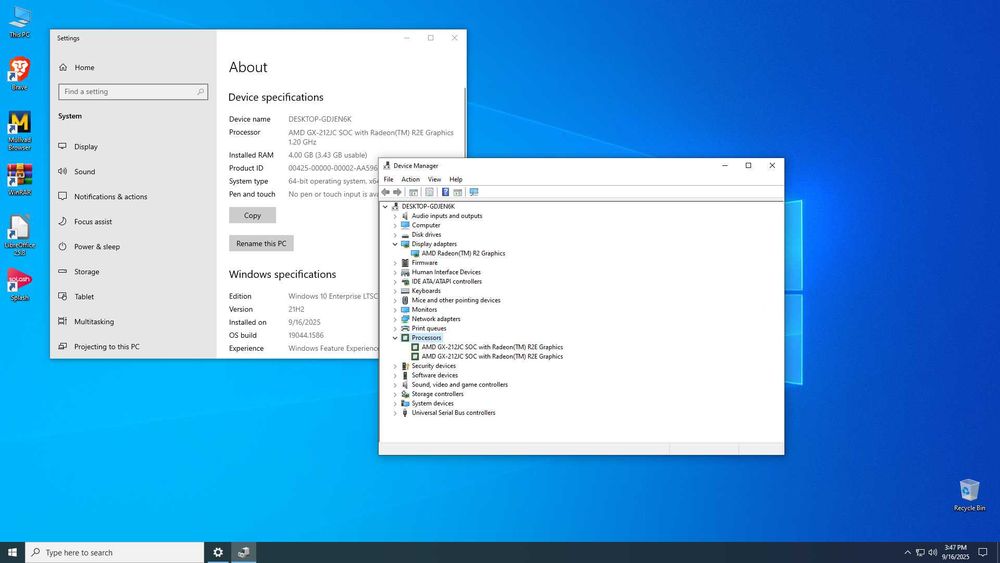Screen dimensions: 1000x563
Task: Expand Disk drives category
Action: tap(395, 235)
